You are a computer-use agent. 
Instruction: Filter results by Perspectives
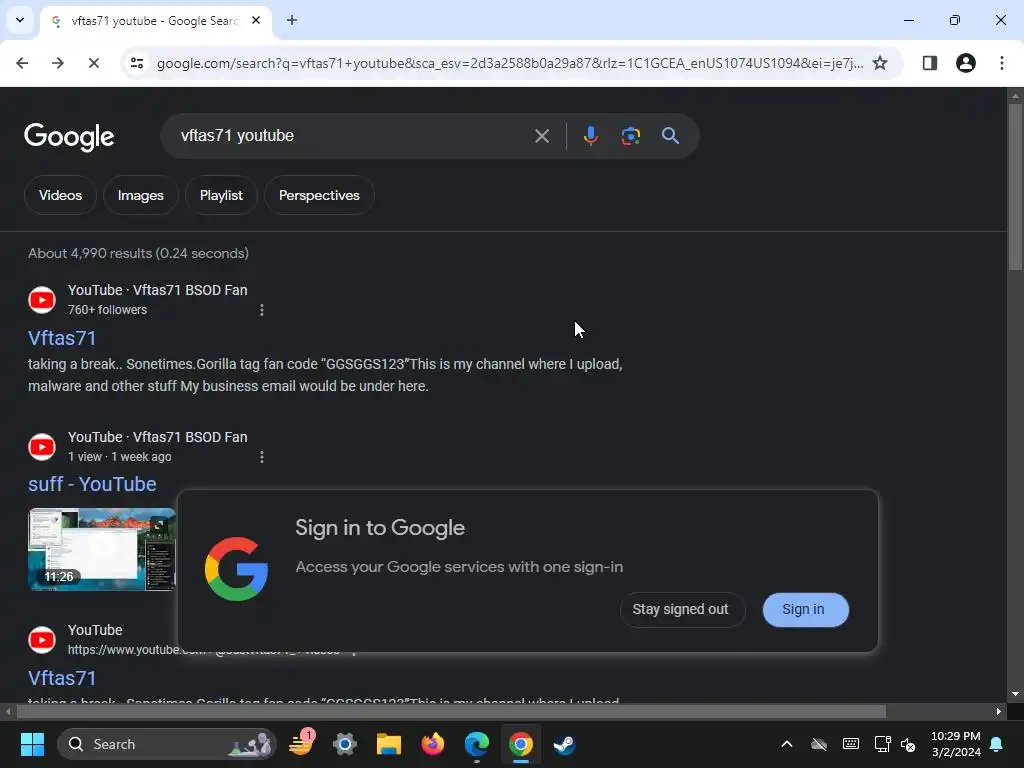click(x=319, y=195)
